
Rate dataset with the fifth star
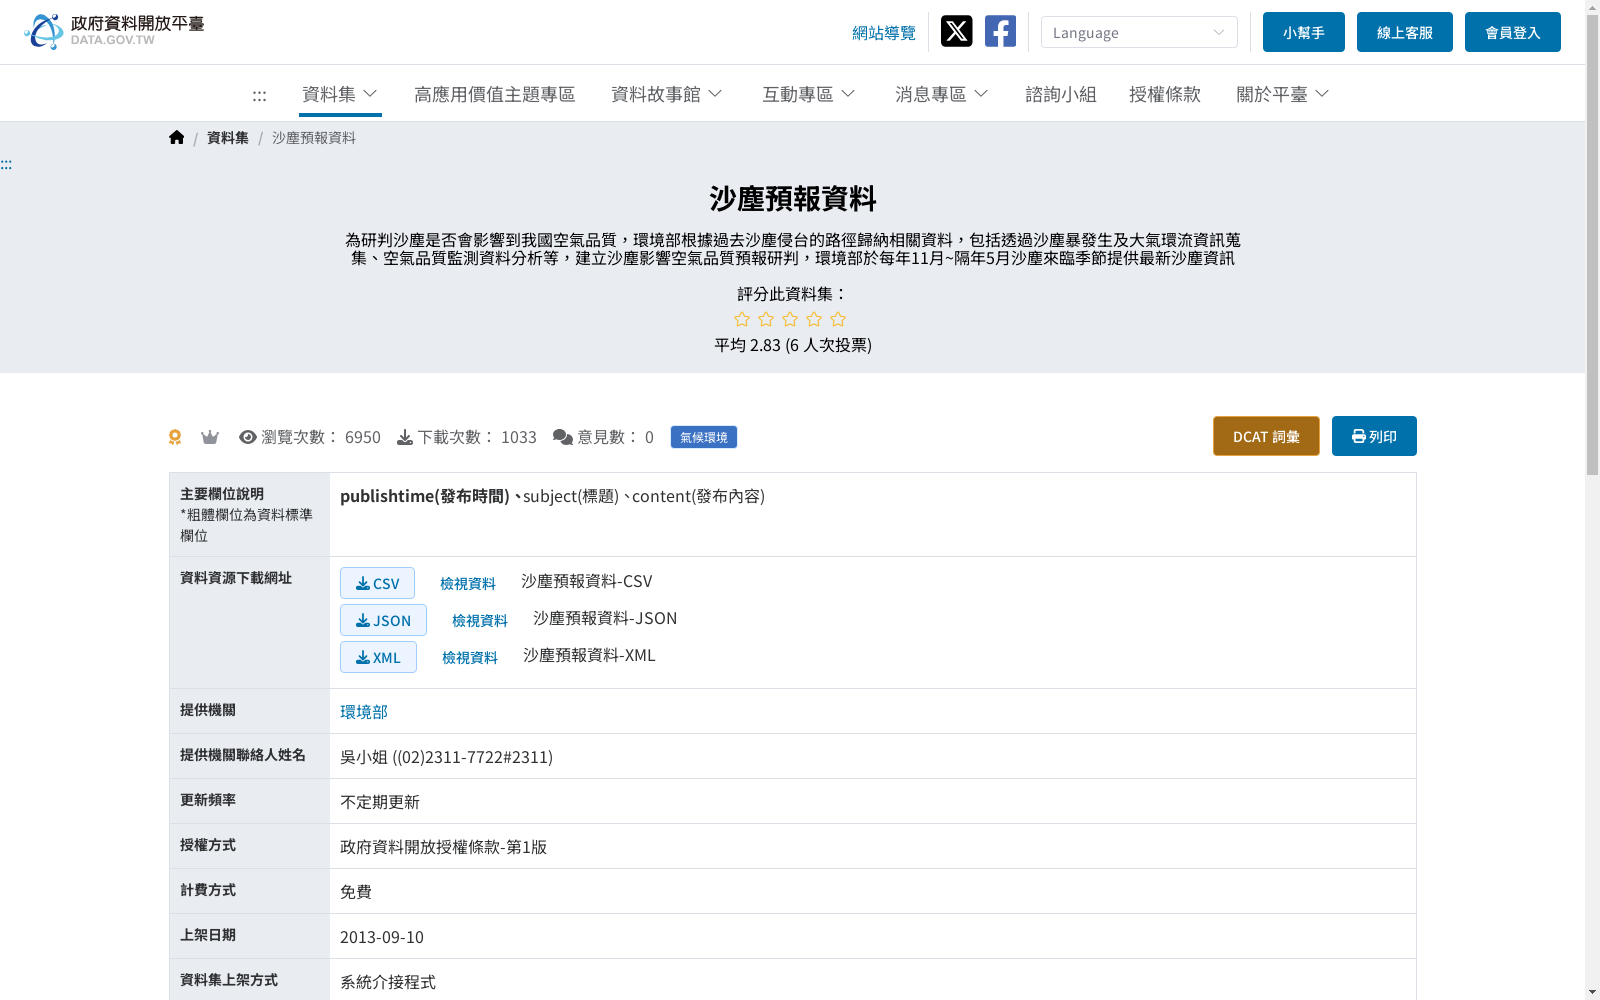[x=838, y=319]
